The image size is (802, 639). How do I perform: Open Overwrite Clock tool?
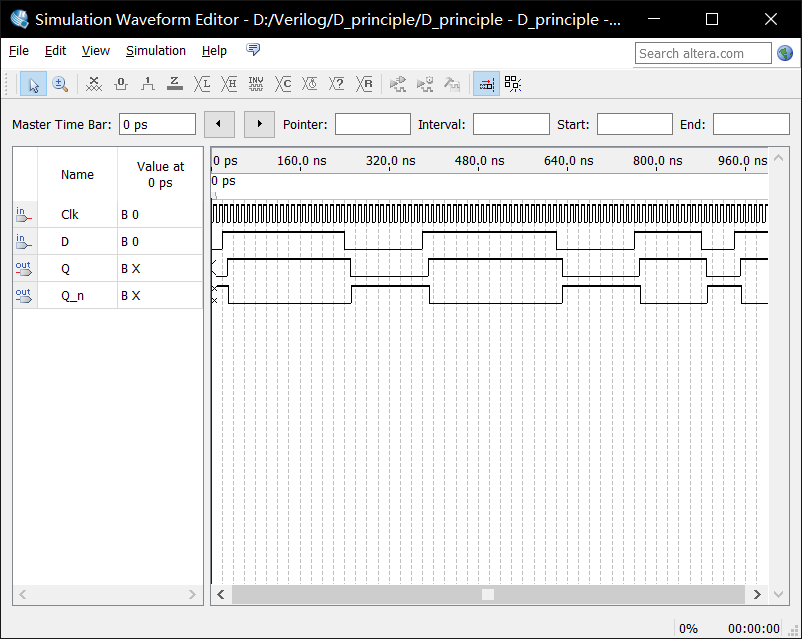point(309,84)
